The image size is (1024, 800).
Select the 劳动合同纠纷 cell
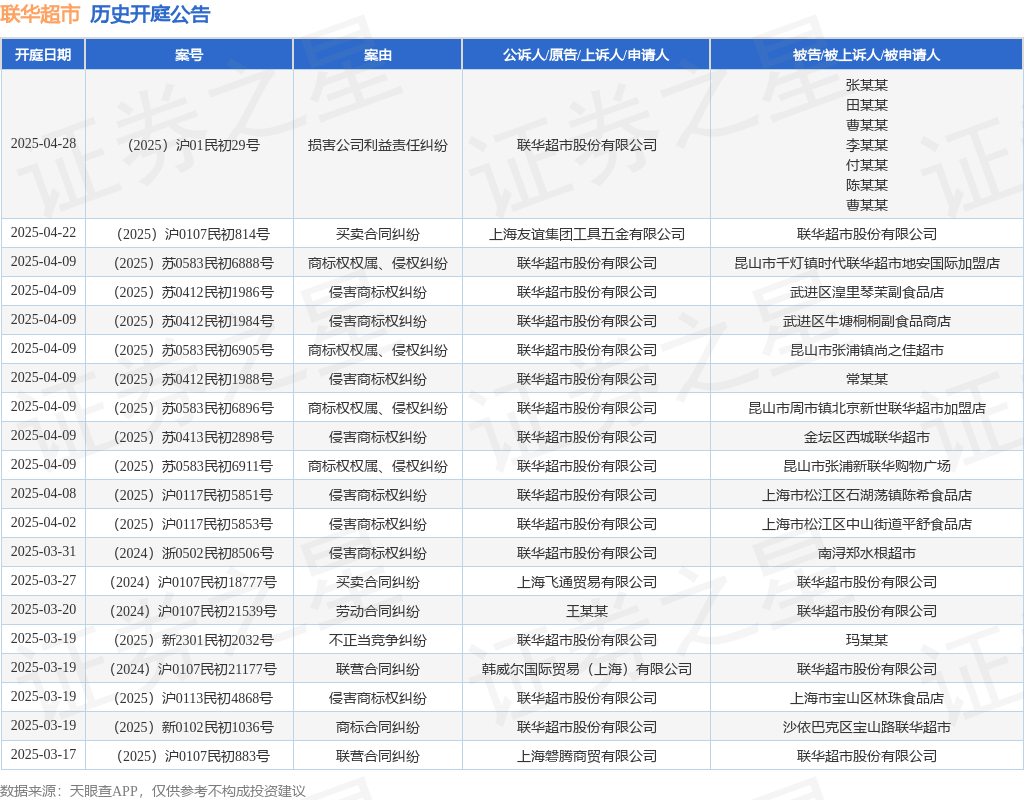pyautogui.click(x=377, y=611)
